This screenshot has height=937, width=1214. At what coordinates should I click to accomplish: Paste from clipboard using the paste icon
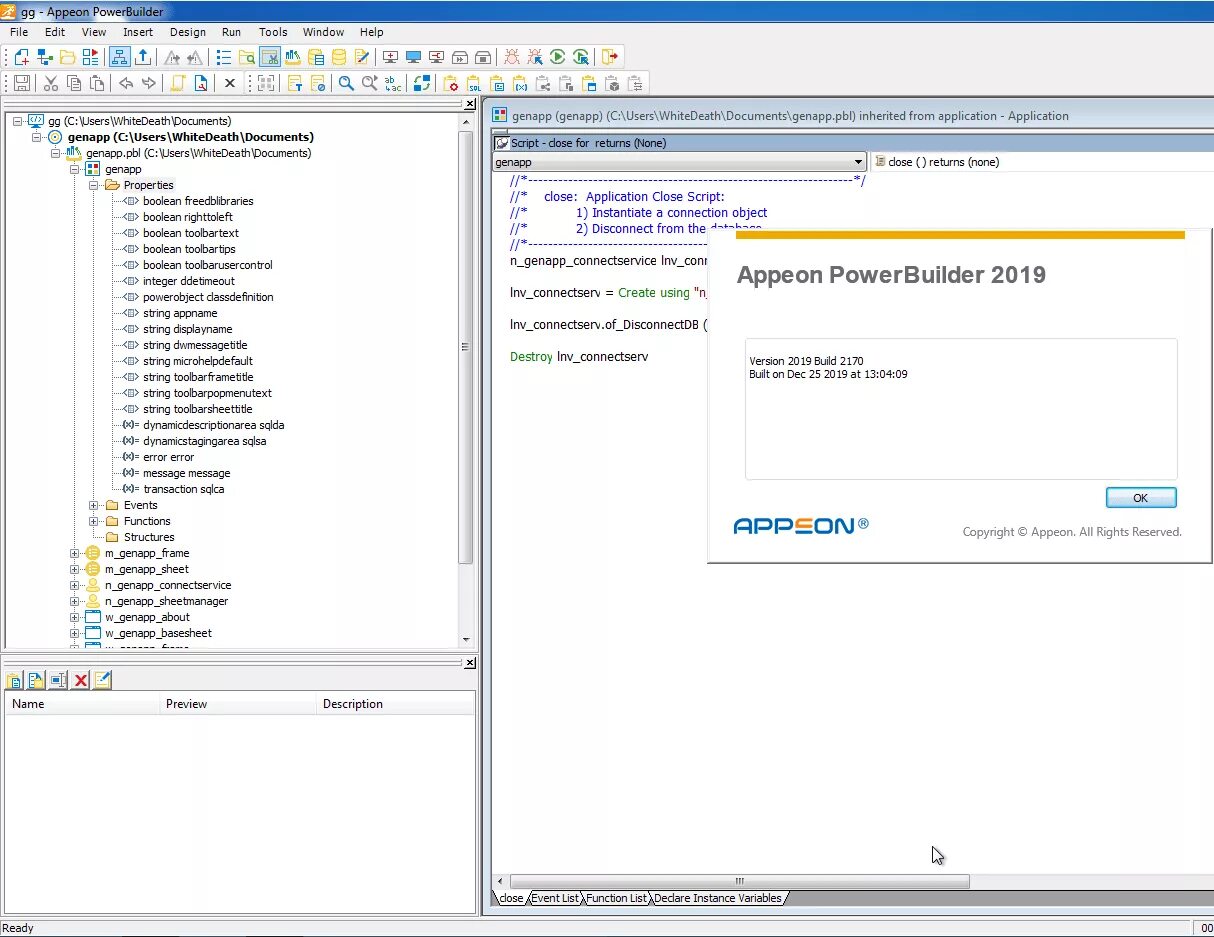tap(95, 83)
